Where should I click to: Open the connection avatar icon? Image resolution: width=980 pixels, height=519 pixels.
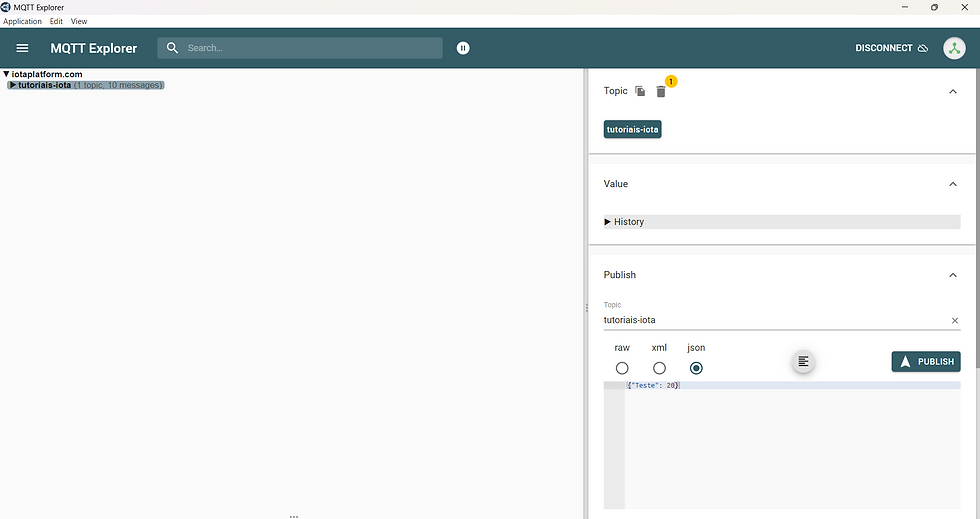pyautogui.click(x=954, y=48)
